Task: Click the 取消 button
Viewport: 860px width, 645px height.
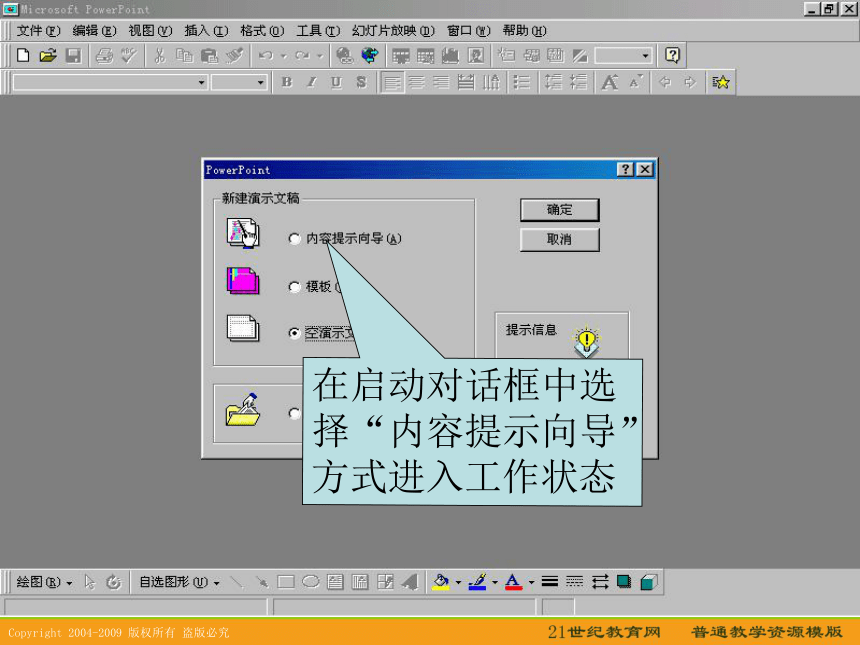Action: point(559,240)
